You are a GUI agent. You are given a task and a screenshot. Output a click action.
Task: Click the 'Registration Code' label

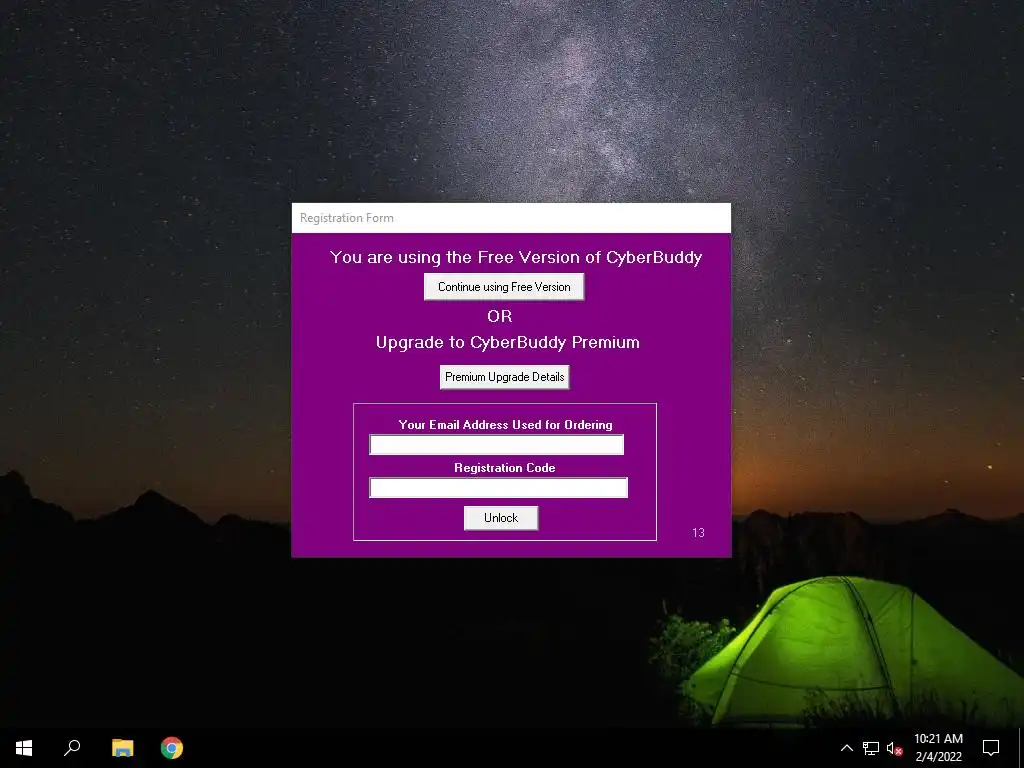click(505, 468)
